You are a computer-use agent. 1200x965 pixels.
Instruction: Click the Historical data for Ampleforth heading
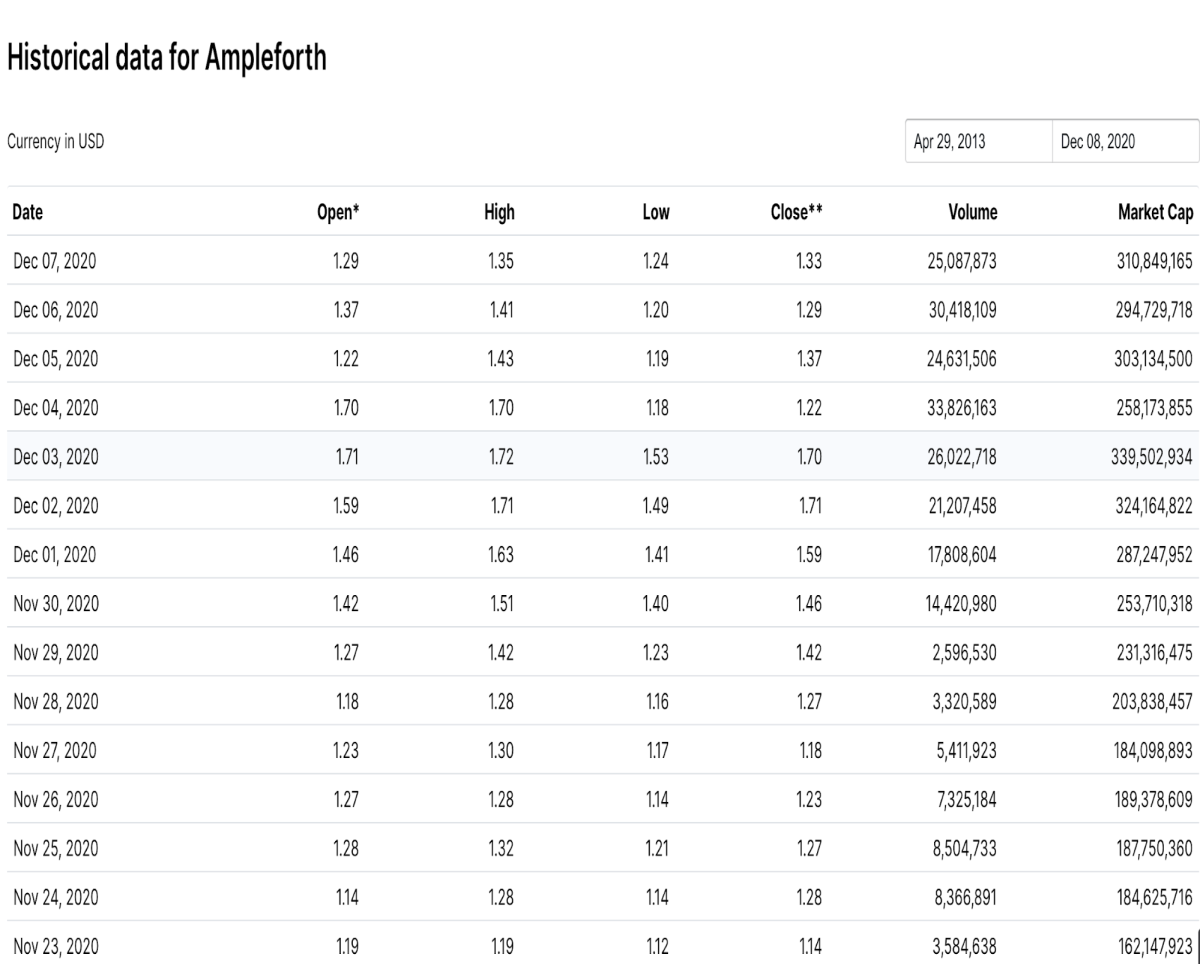[168, 60]
